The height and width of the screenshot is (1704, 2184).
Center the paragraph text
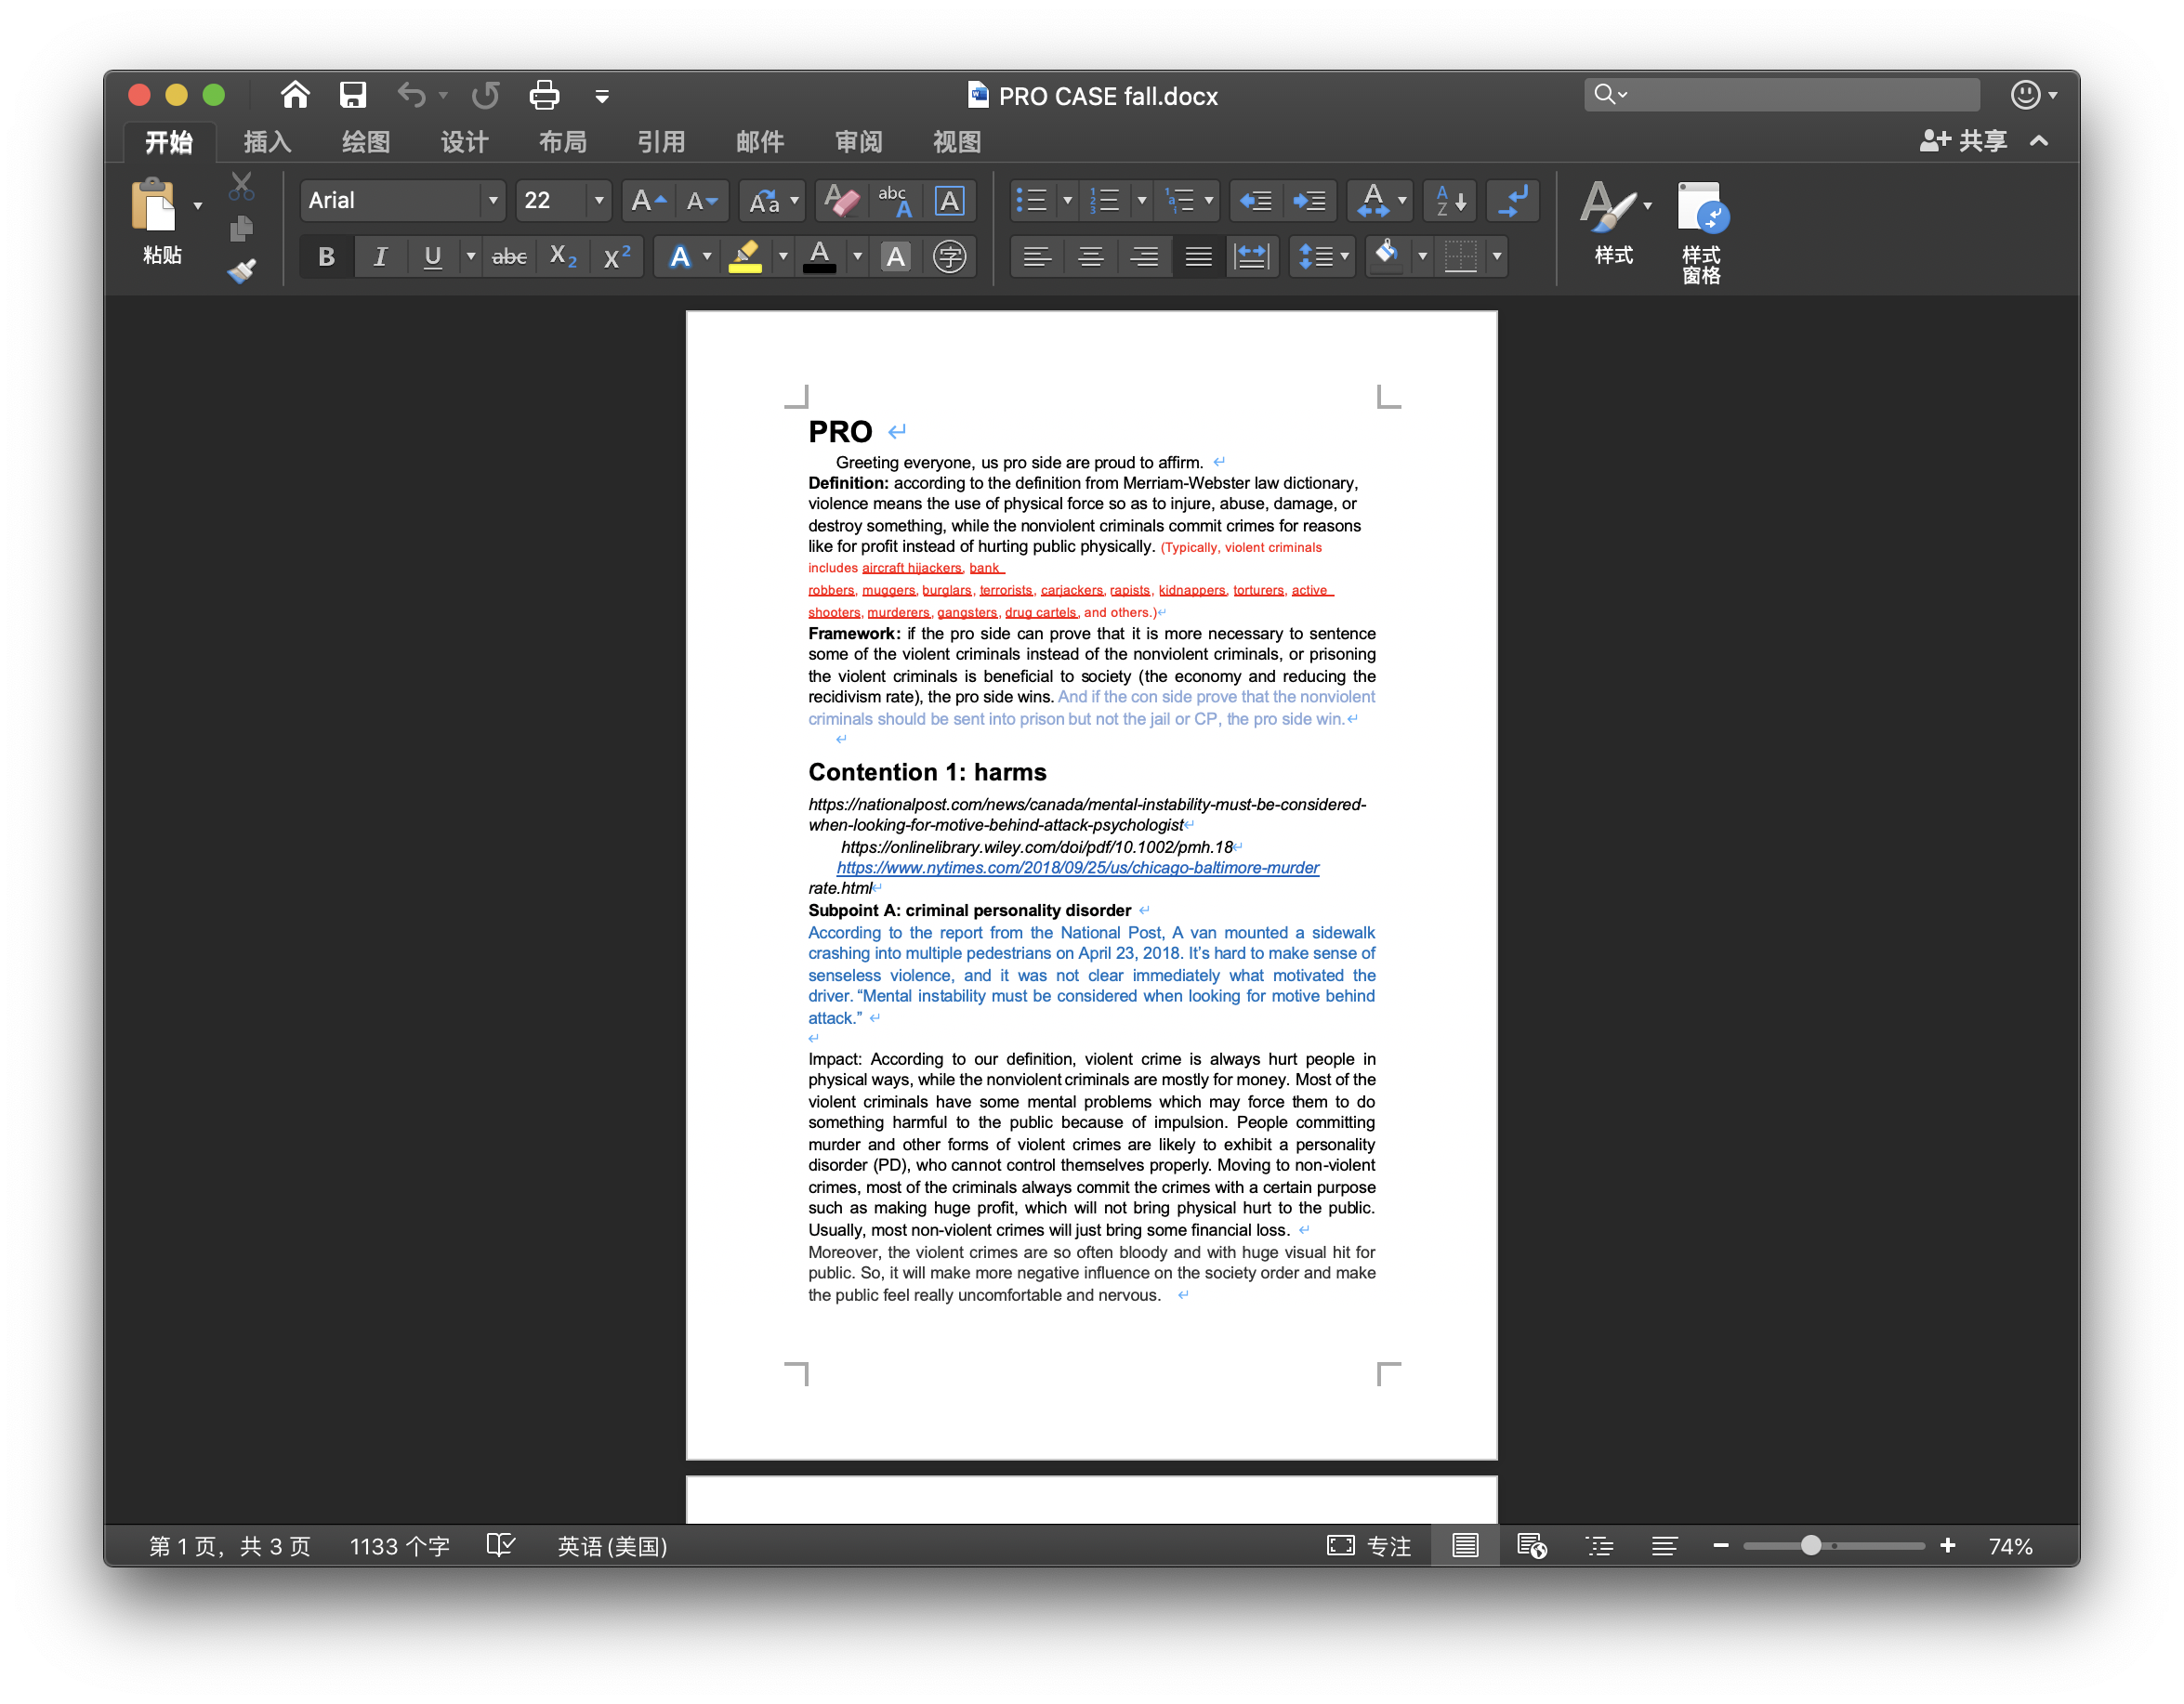1091,257
